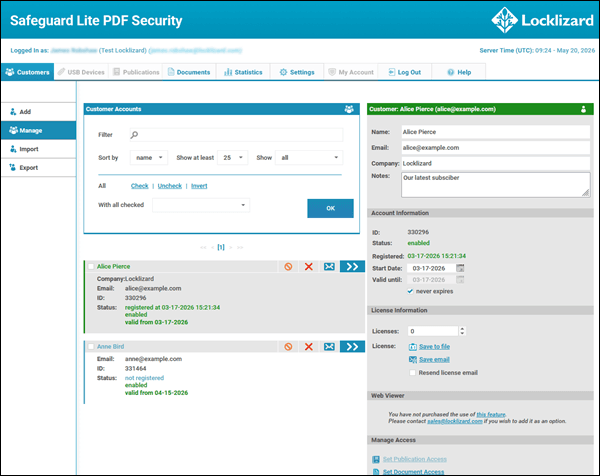
Task: Toggle the never expires checkbox
Action: [410, 291]
